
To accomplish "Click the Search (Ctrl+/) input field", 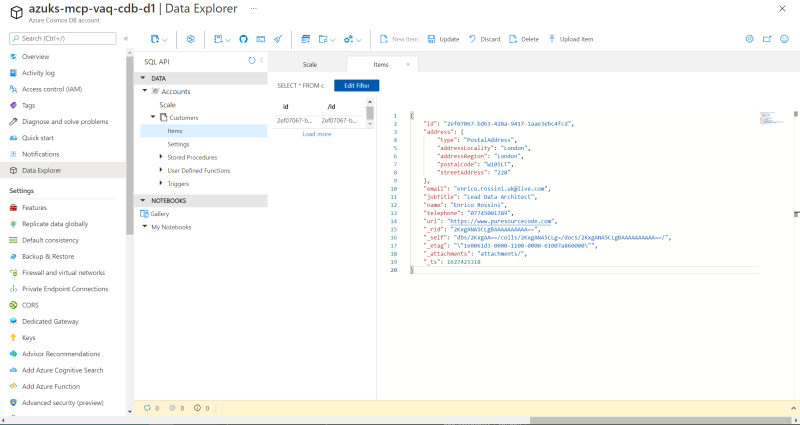I will [x=63, y=38].
